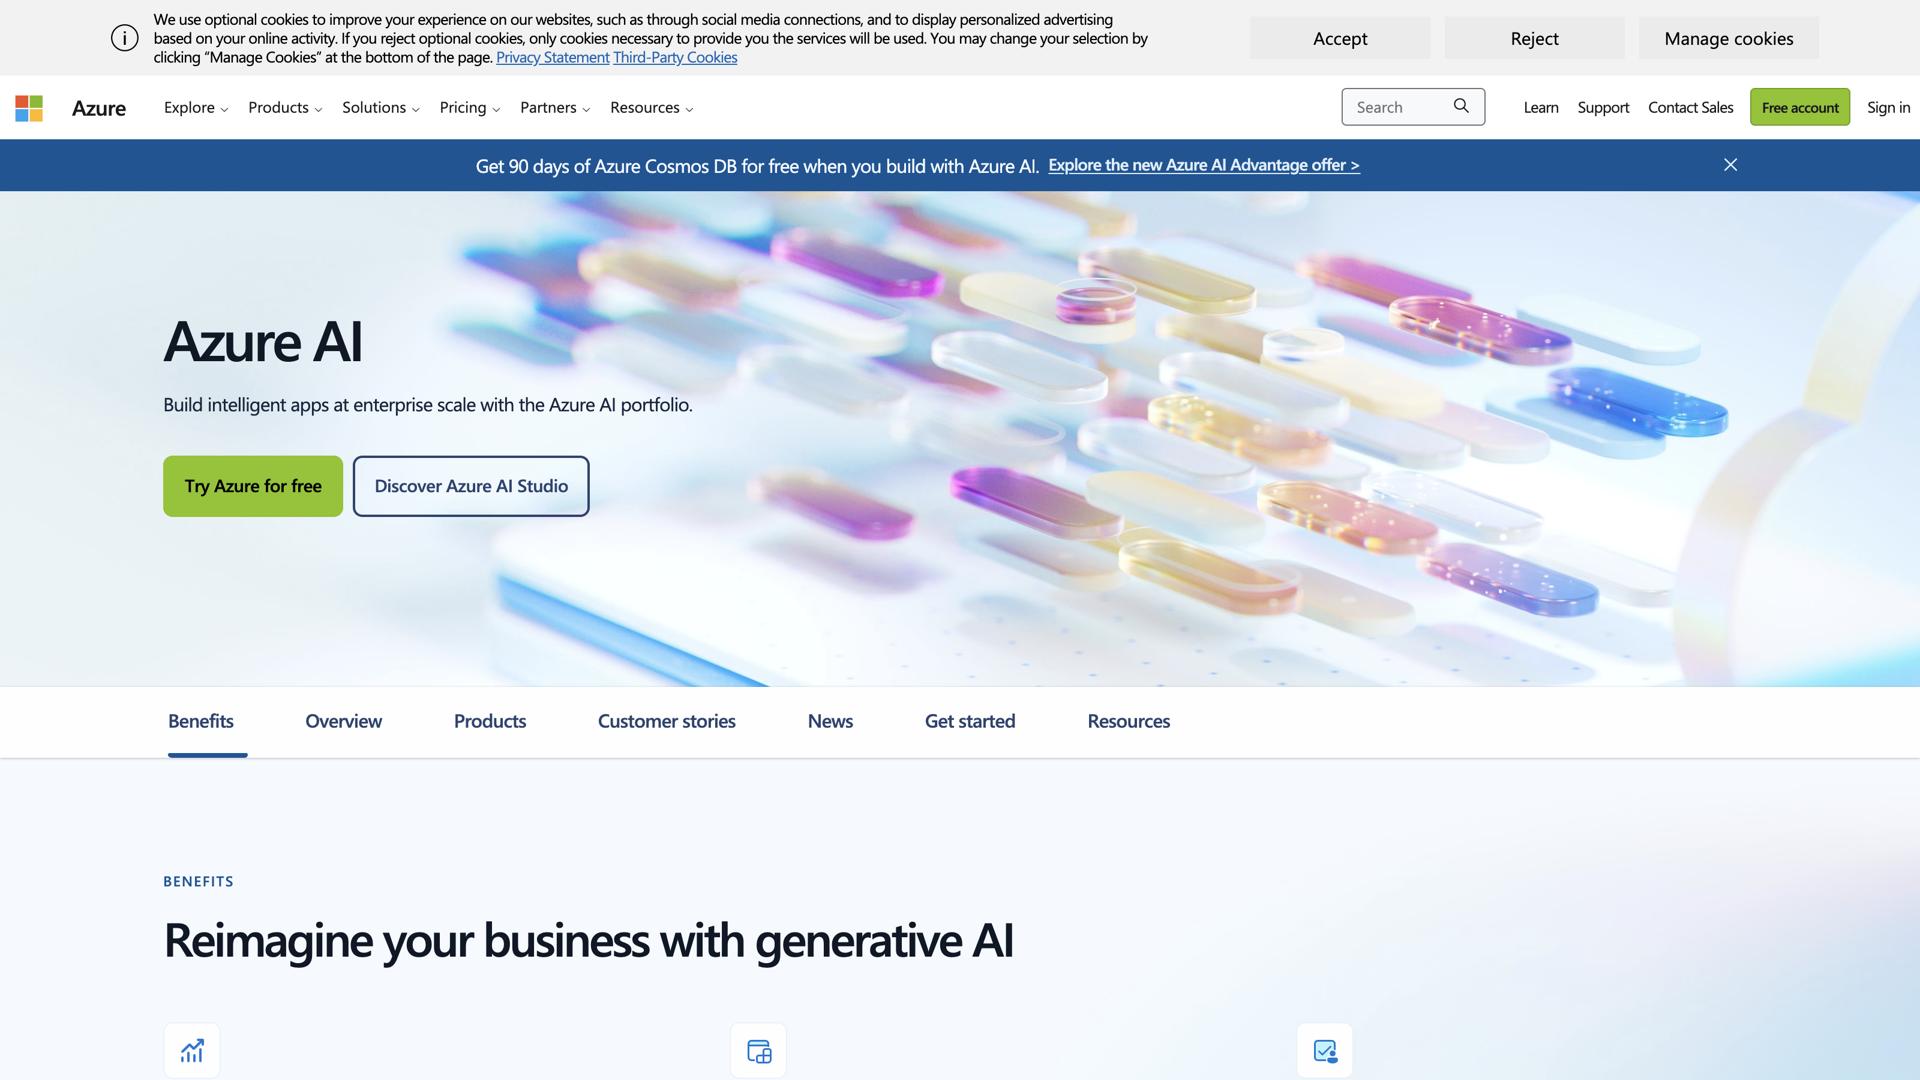This screenshot has width=1920, height=1080.
Task: Switch to the Customer stories tab
Action: pos(666,721)
